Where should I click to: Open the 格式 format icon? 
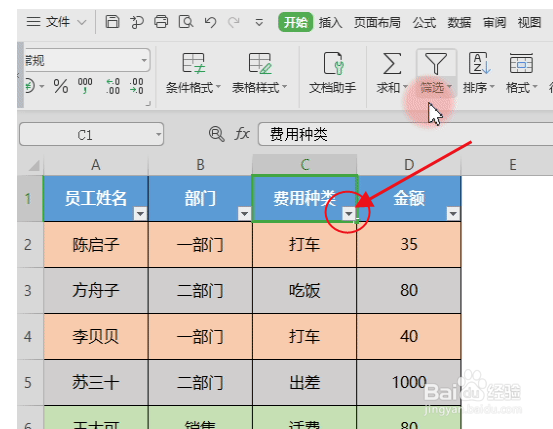click(521, 64)
